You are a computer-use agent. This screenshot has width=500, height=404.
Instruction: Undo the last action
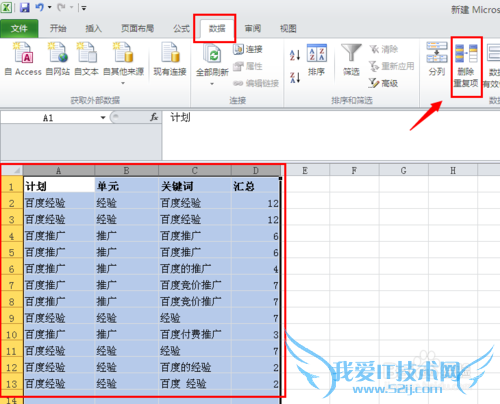[x=40, y=7]
